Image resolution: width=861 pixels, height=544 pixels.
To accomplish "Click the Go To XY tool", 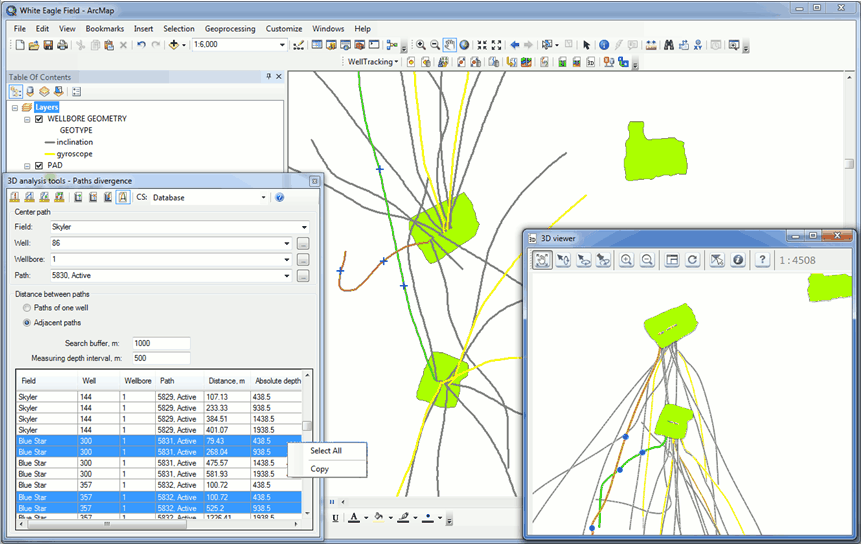I will pos(698,45).
